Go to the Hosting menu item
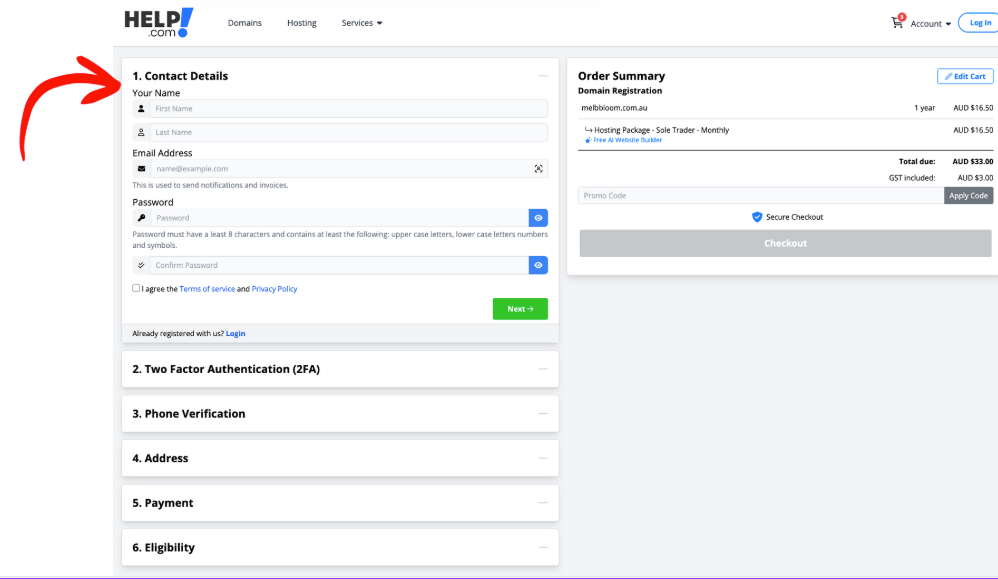Image resolution: width=998 pixels, height=579 pixels. (x=301, y=23)
